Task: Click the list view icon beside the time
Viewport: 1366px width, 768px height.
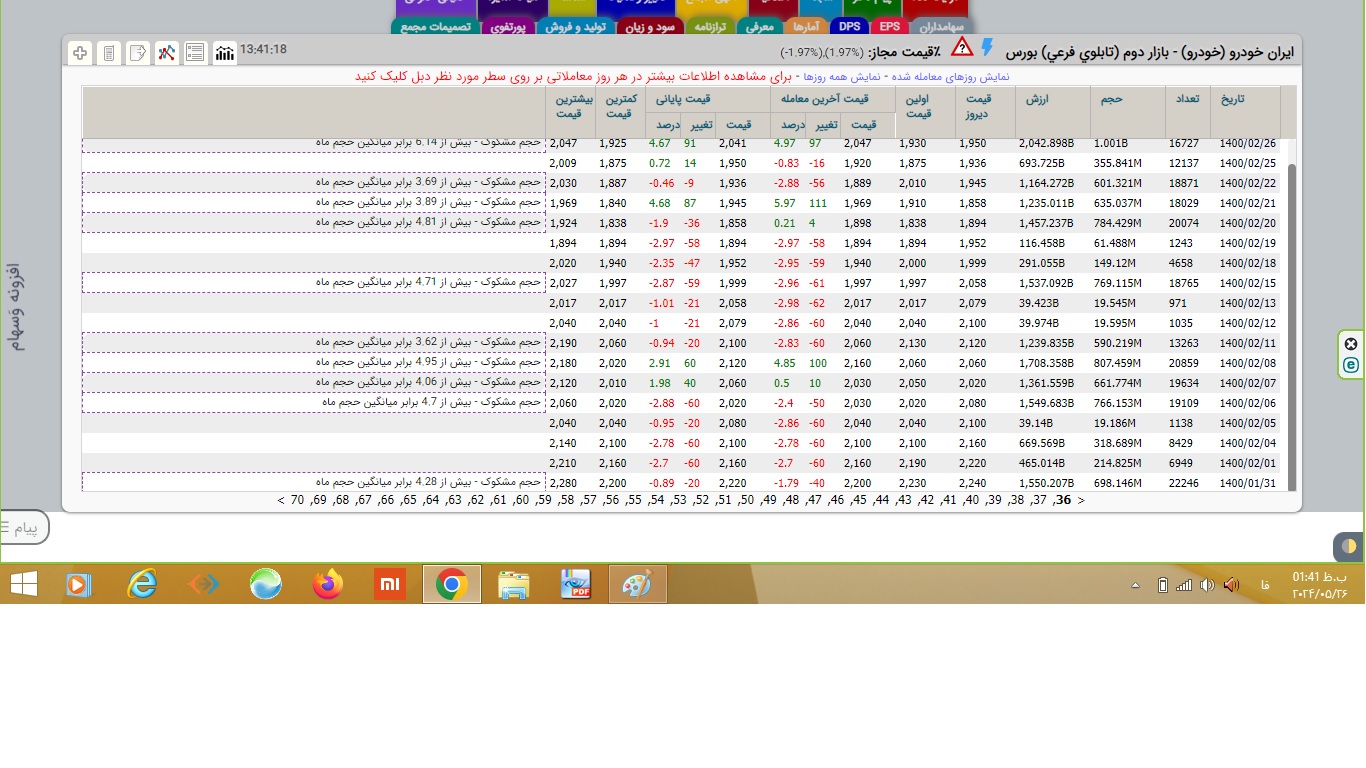Action: [196, 52]
